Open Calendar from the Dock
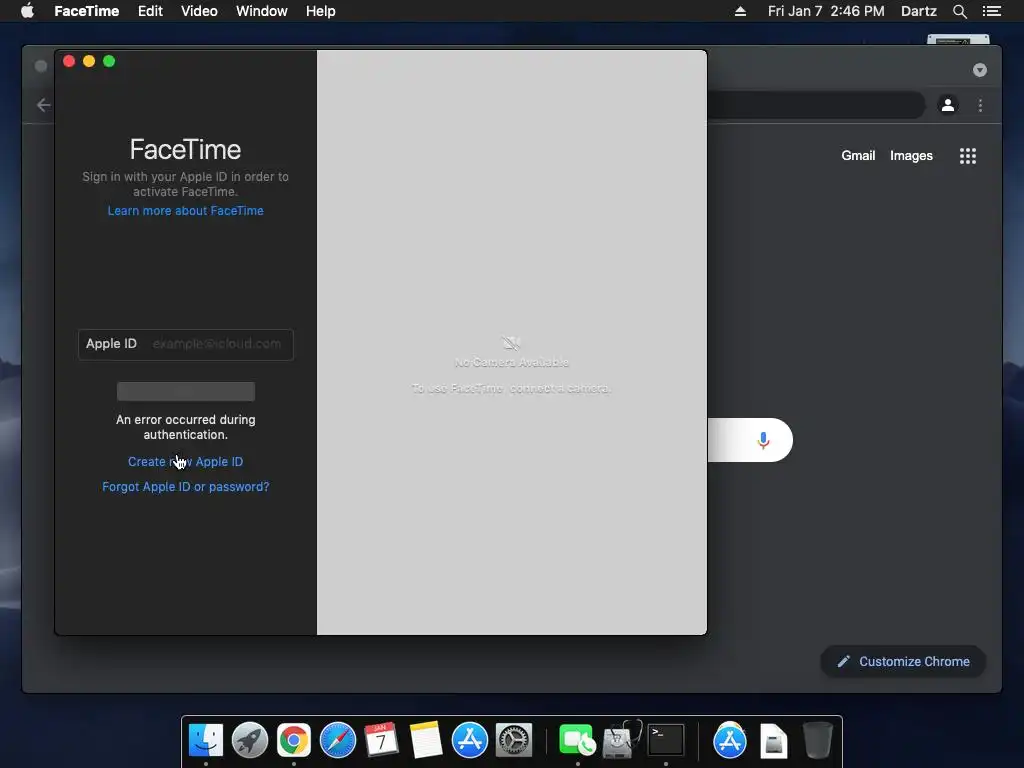Image resolution: width=1024 pixels, height=768 pixels. pos(381,741)
